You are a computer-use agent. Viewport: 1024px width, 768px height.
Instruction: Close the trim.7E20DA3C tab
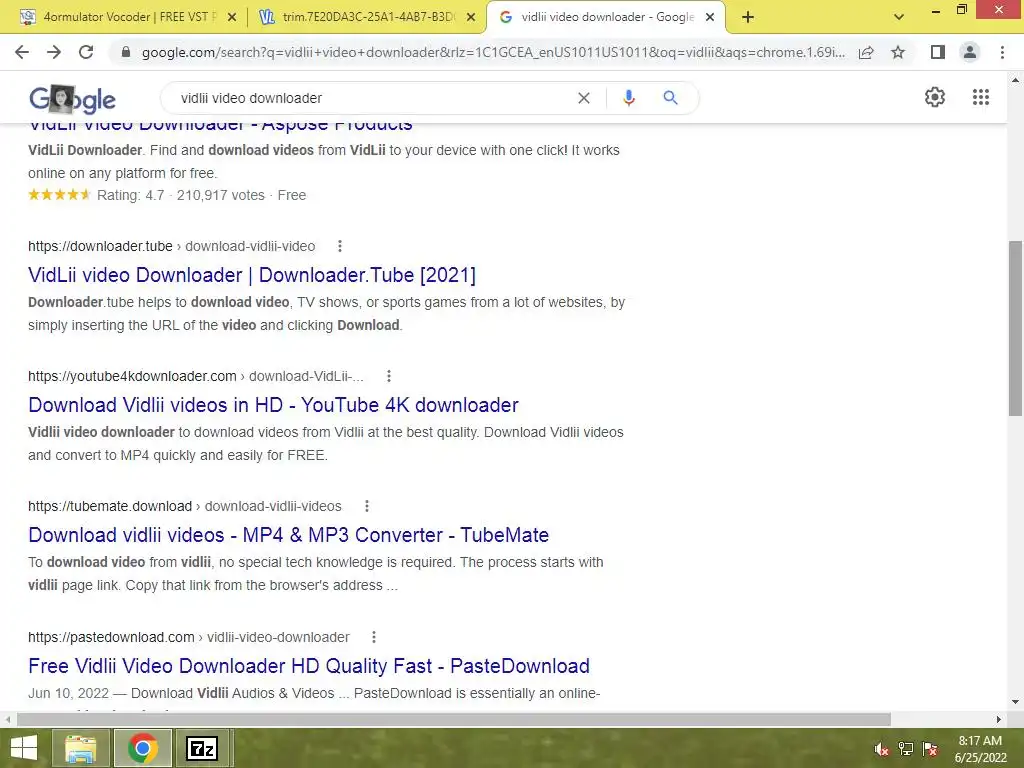coord(470,17)
